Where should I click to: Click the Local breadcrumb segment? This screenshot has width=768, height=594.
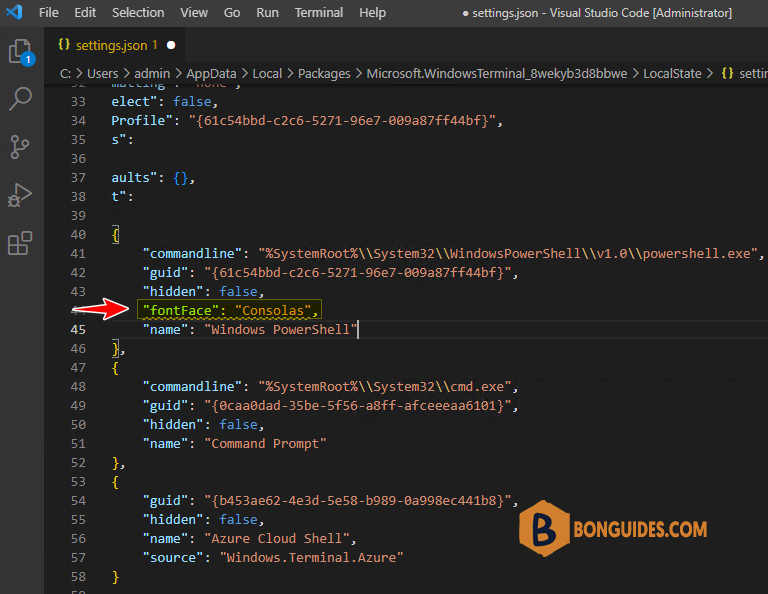point(267,74)
